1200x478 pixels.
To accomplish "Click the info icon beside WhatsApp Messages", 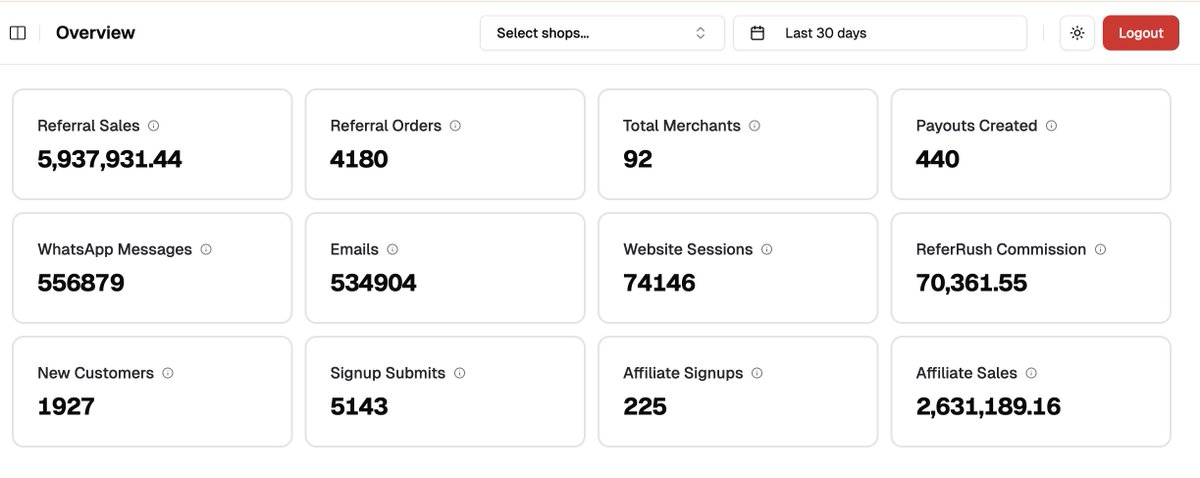I will click(206, 250).
